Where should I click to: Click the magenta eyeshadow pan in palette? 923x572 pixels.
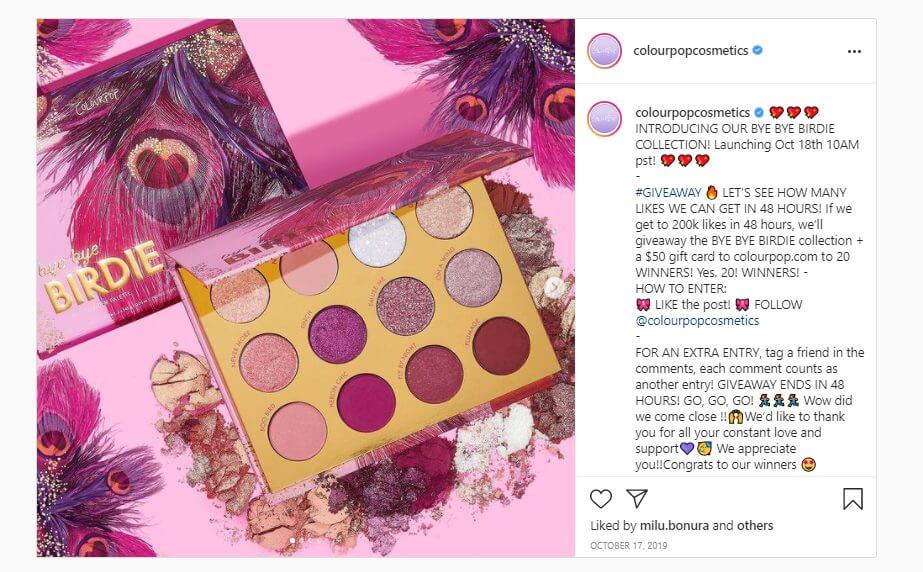point(366,403)
